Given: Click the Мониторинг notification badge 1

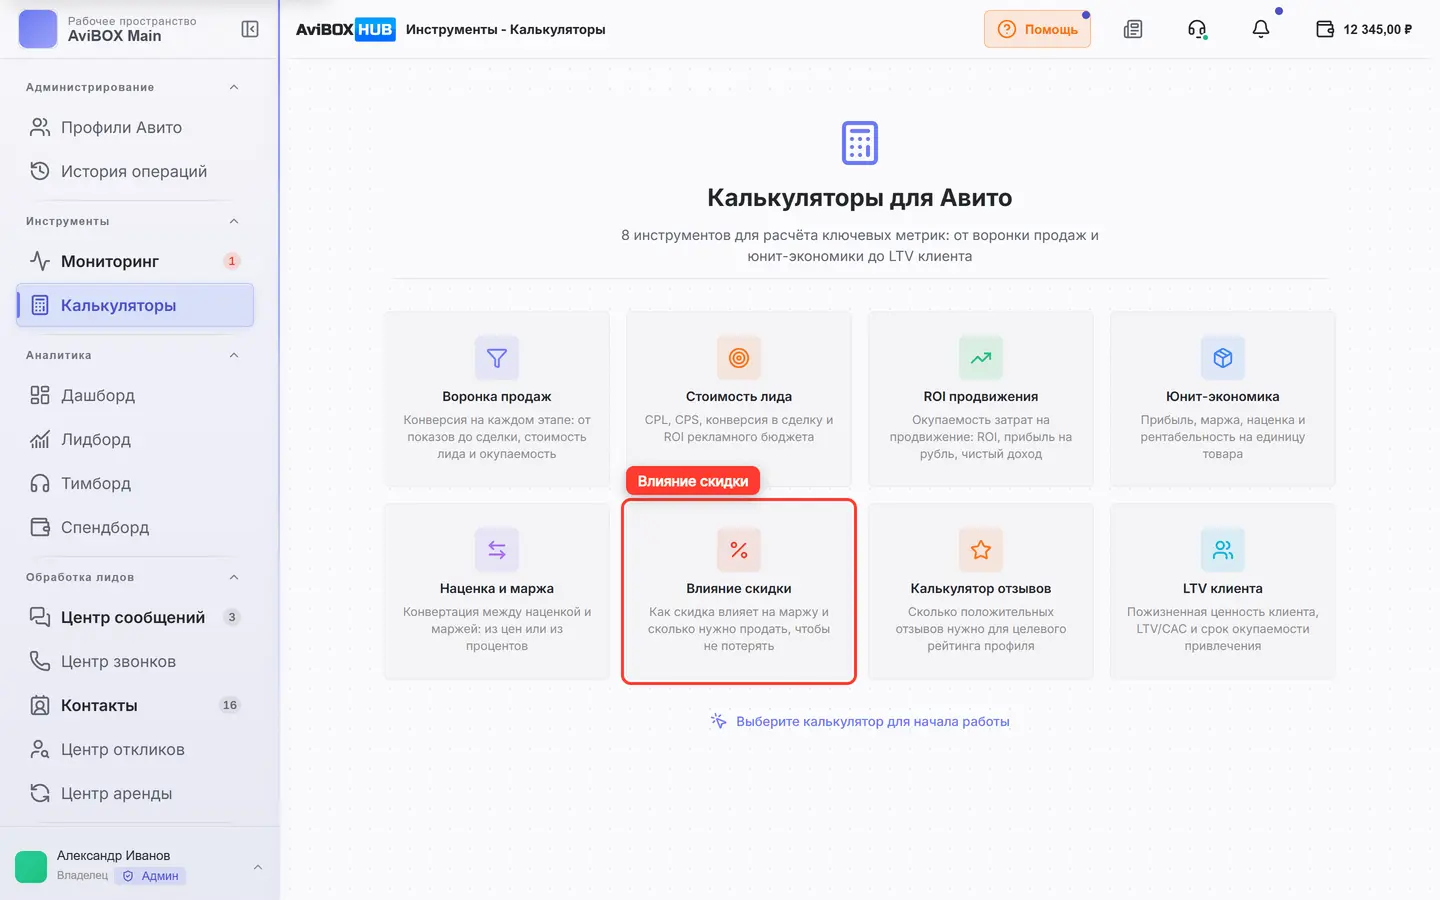Looking at the screenshot, I should click(x=232, y=261).
